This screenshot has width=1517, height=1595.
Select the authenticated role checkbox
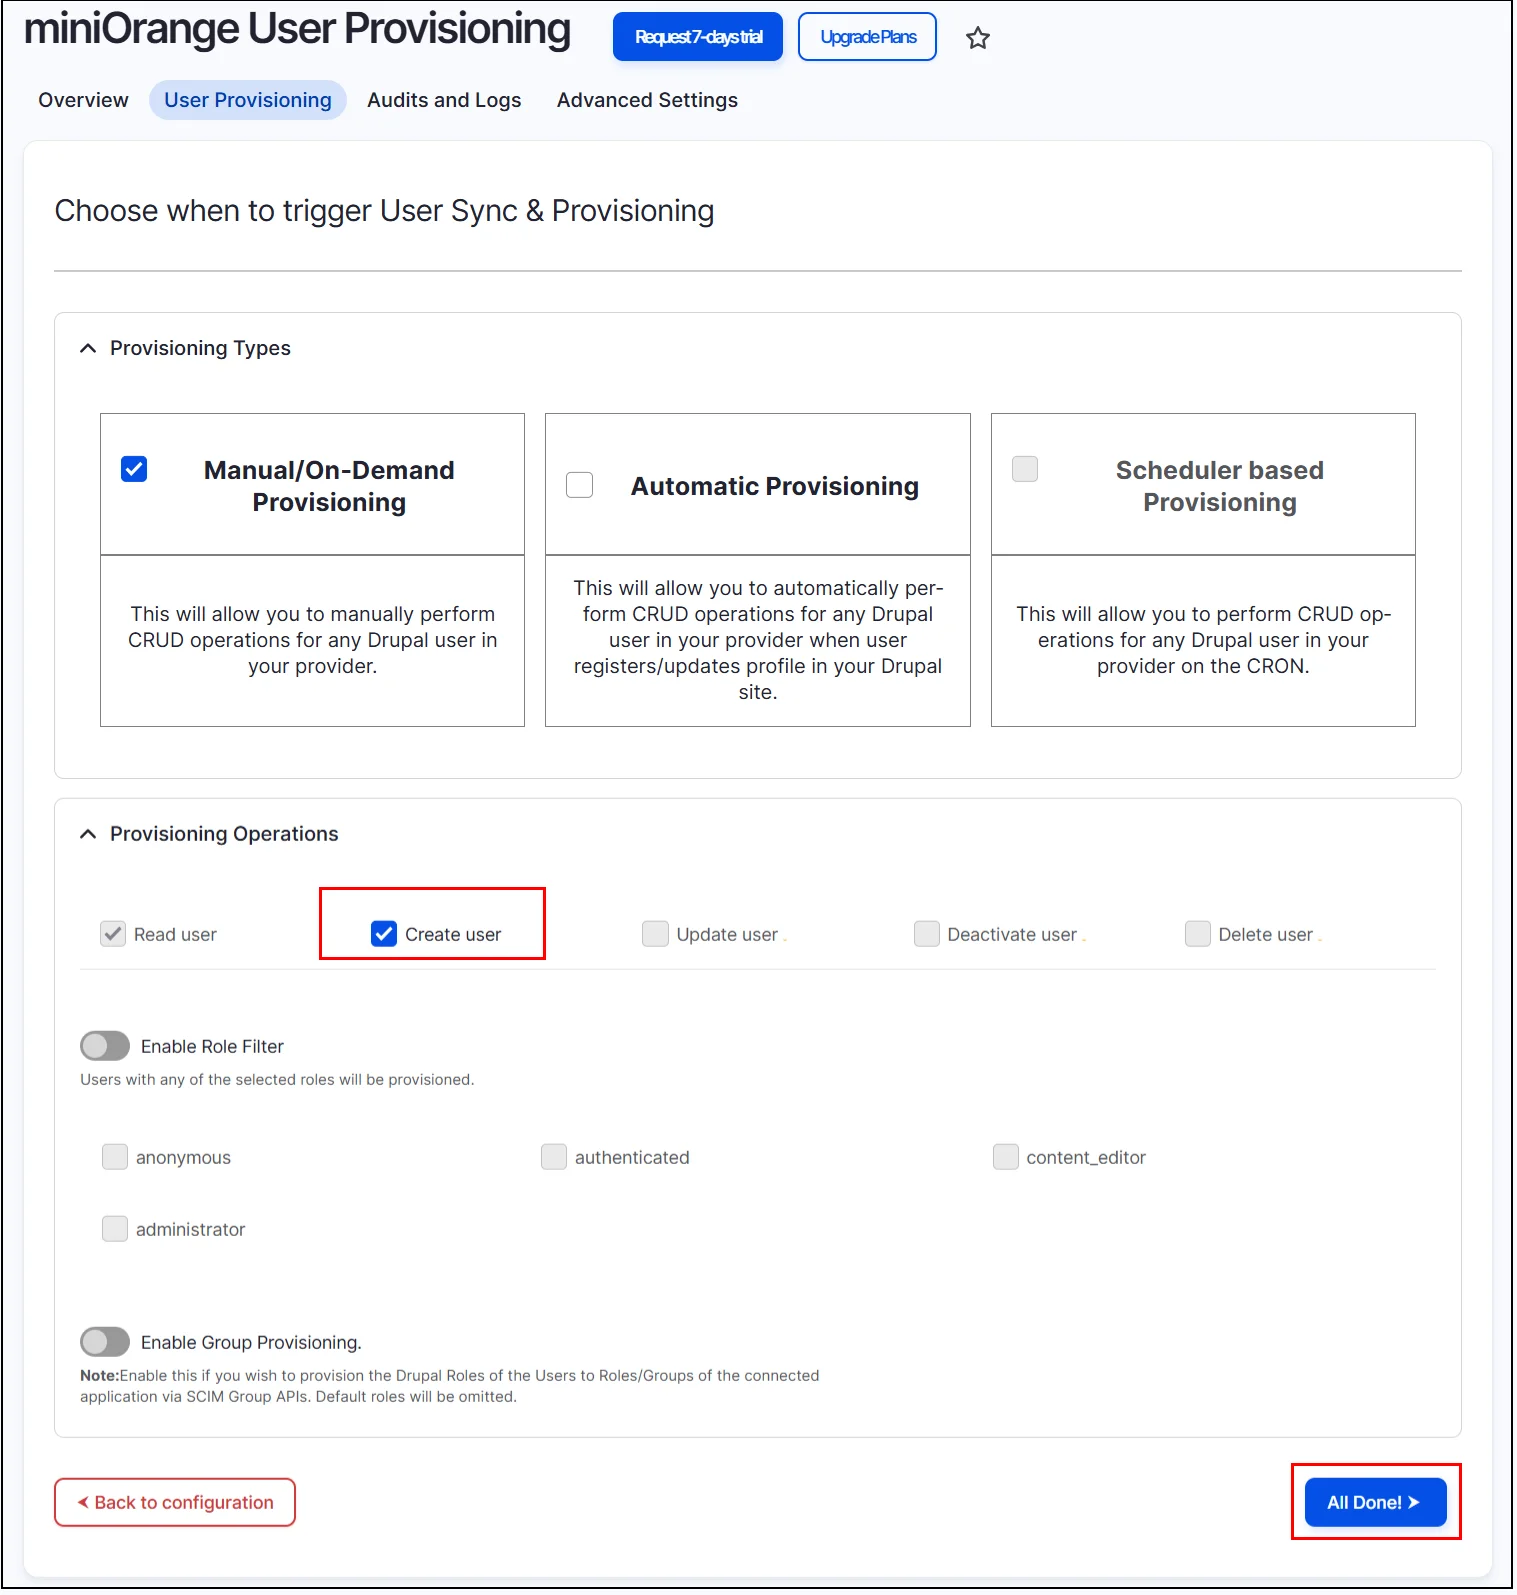coord(554,1157)
